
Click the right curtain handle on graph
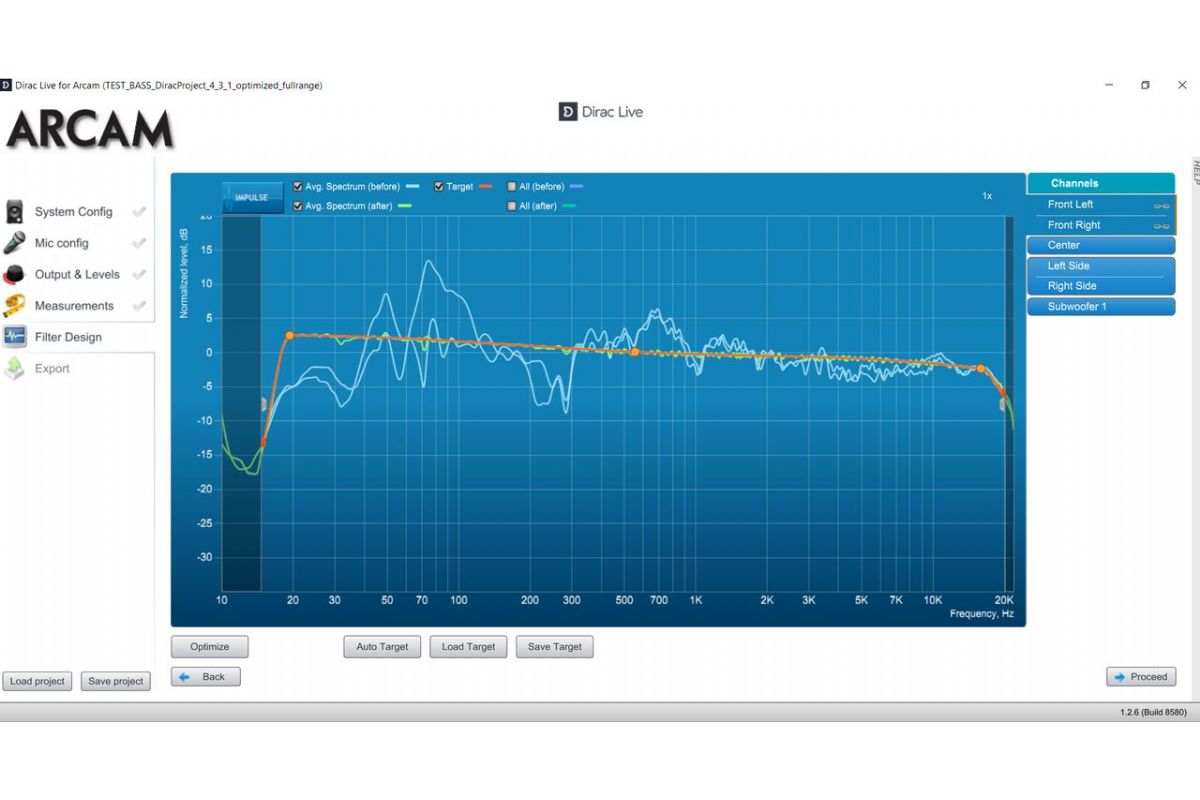pos(1003,404)
